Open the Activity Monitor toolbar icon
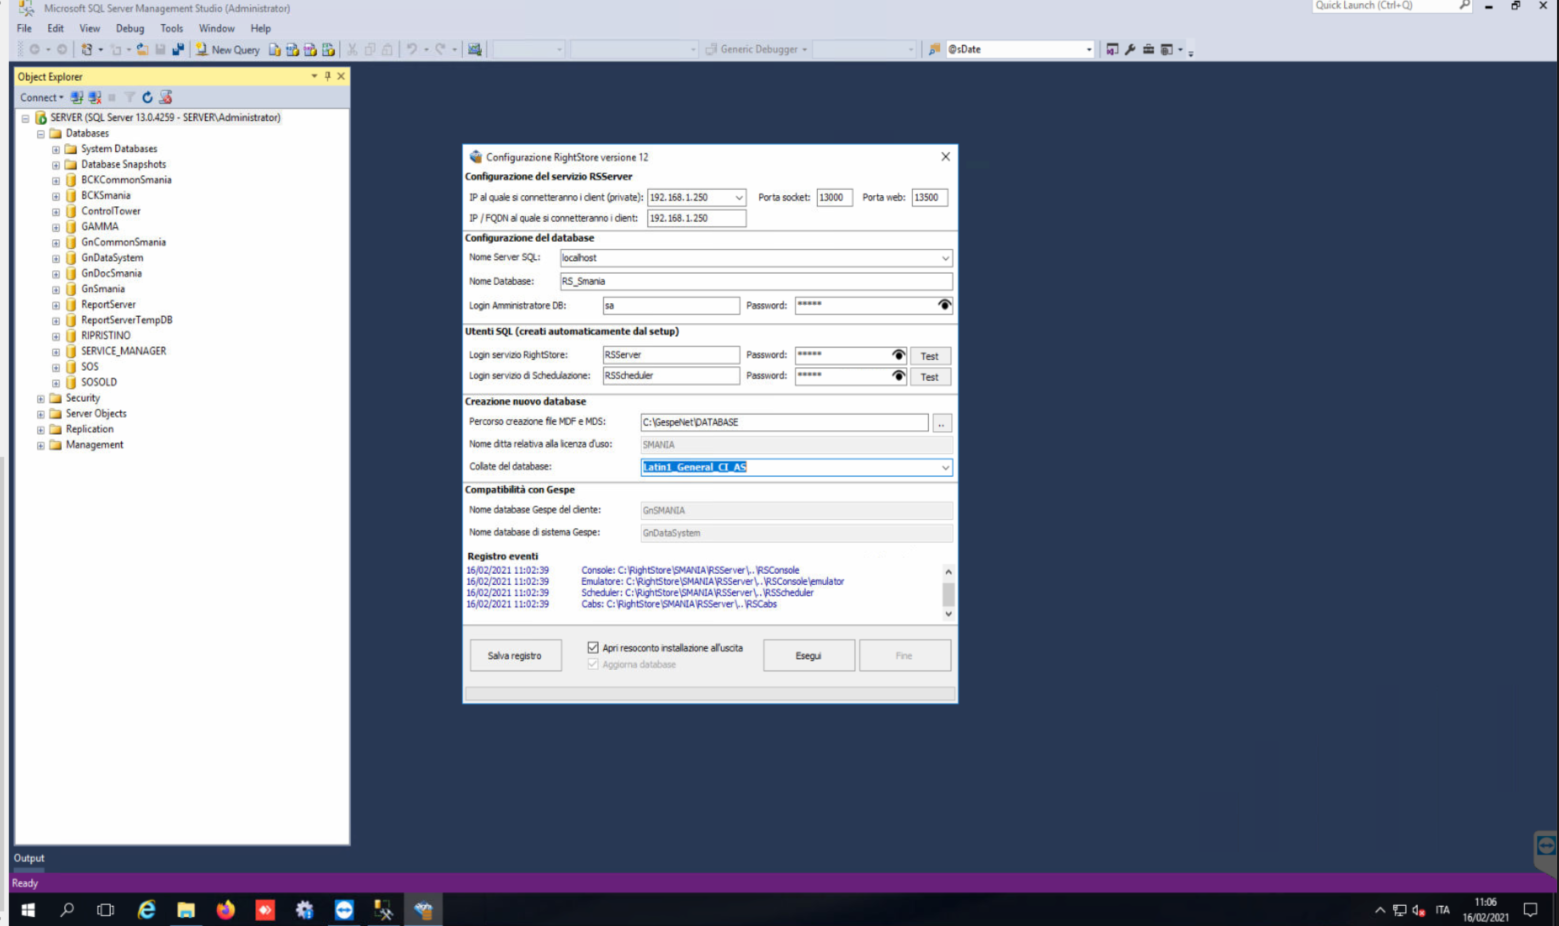The image size is (1559, 926). [475, 49]
